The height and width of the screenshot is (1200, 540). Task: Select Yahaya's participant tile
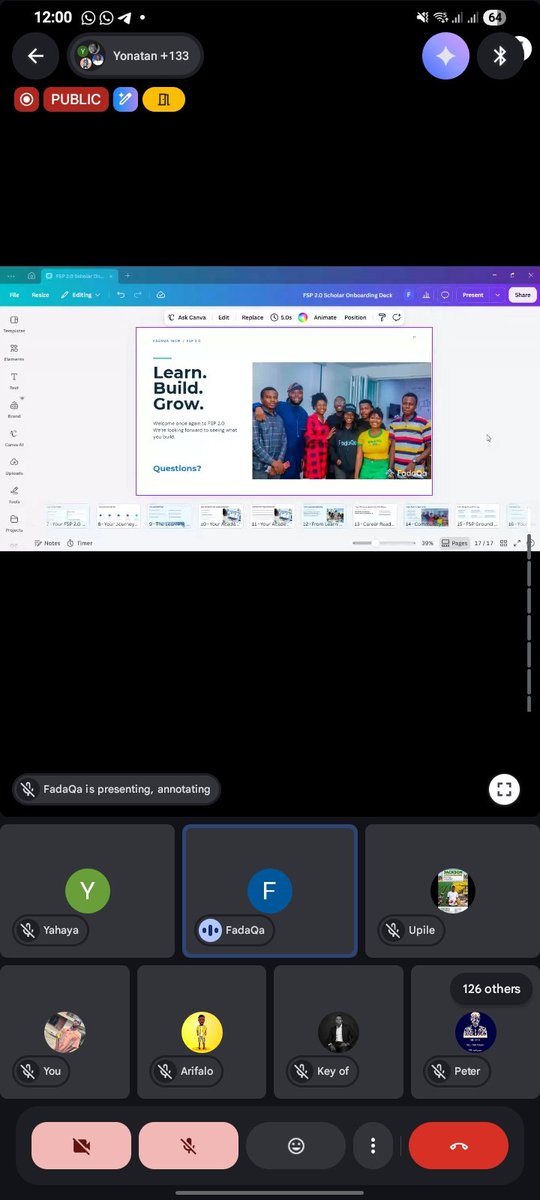87,890
